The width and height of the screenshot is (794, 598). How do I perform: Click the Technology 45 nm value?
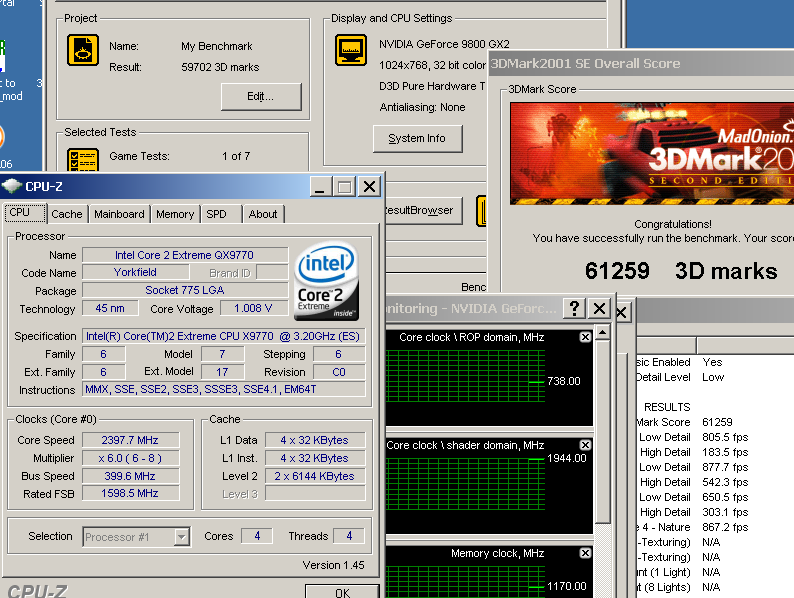[x=110, y=308]
